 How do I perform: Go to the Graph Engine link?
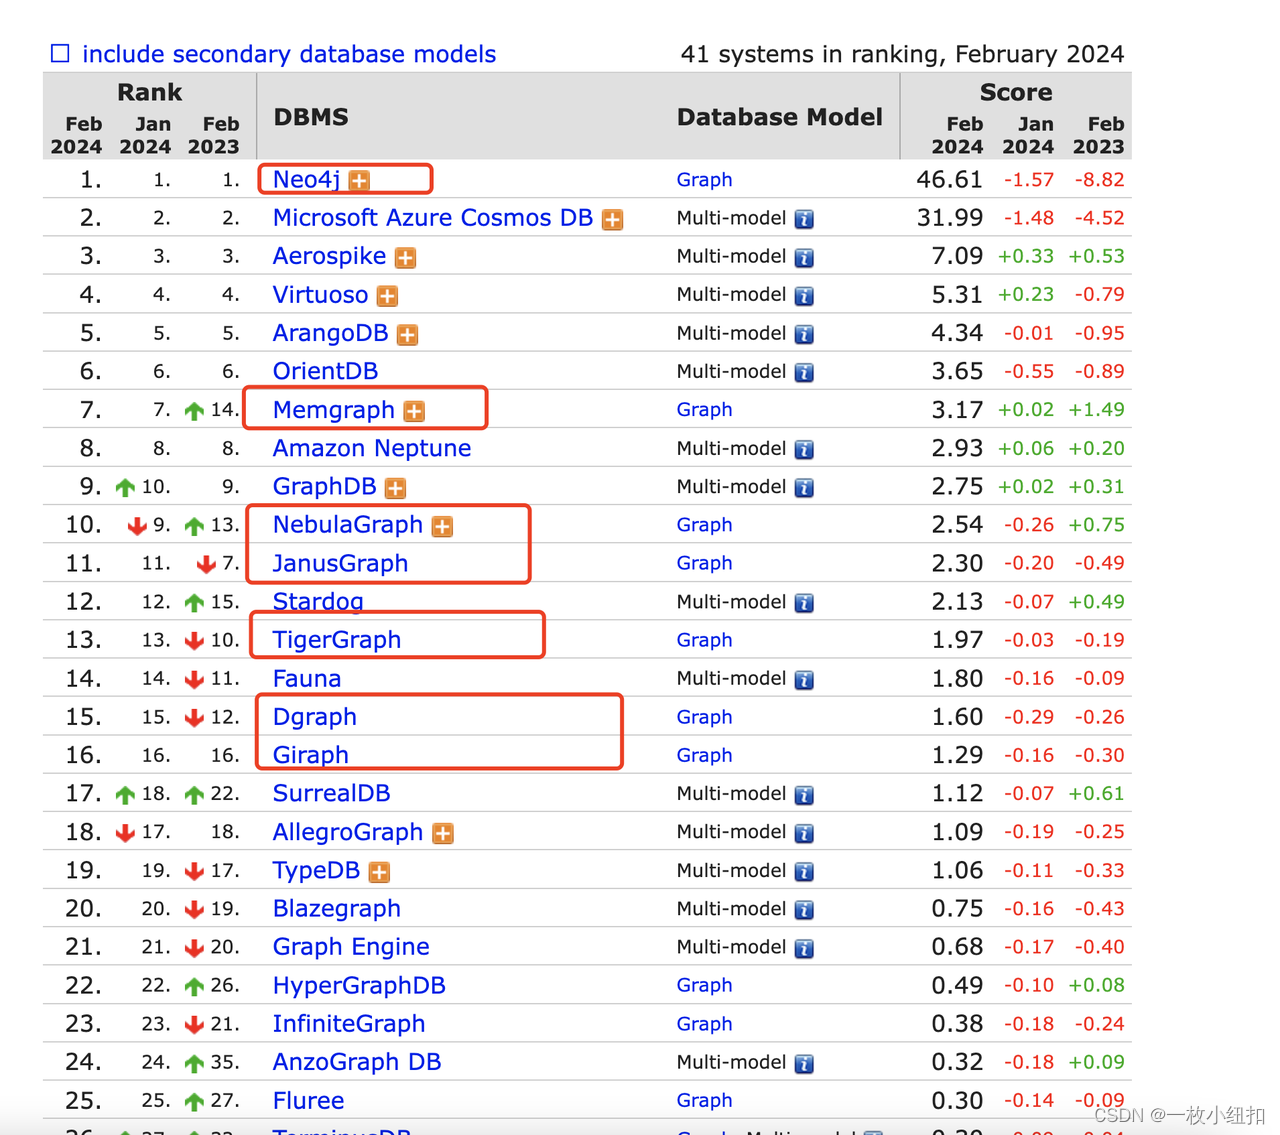351,947
